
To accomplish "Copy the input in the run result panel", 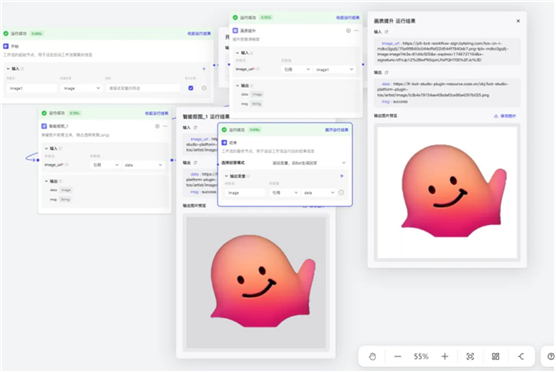I will pyautogui.click(x=387, y=32).
